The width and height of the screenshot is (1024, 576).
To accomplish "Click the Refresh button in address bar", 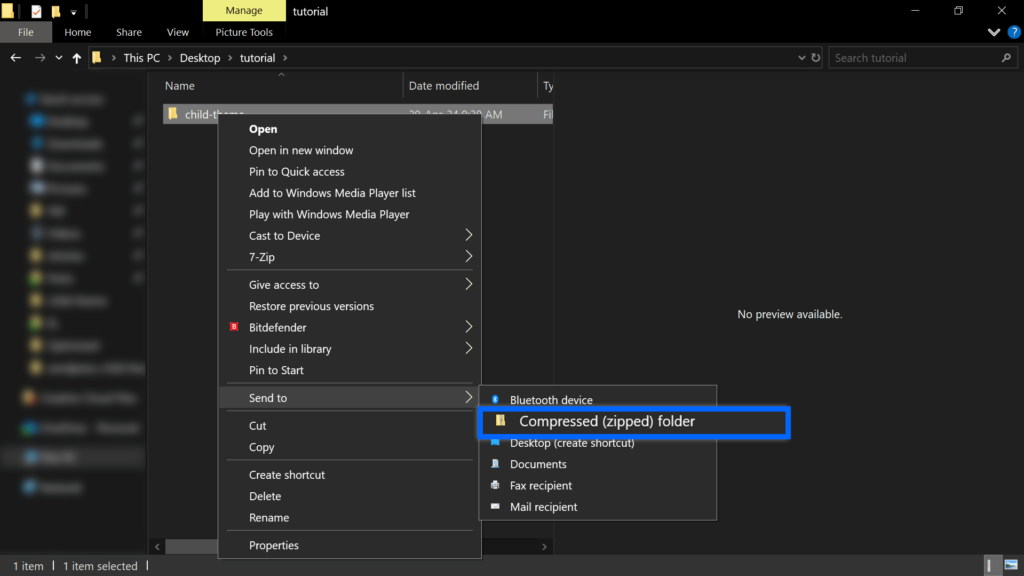I will click(816, 57).
